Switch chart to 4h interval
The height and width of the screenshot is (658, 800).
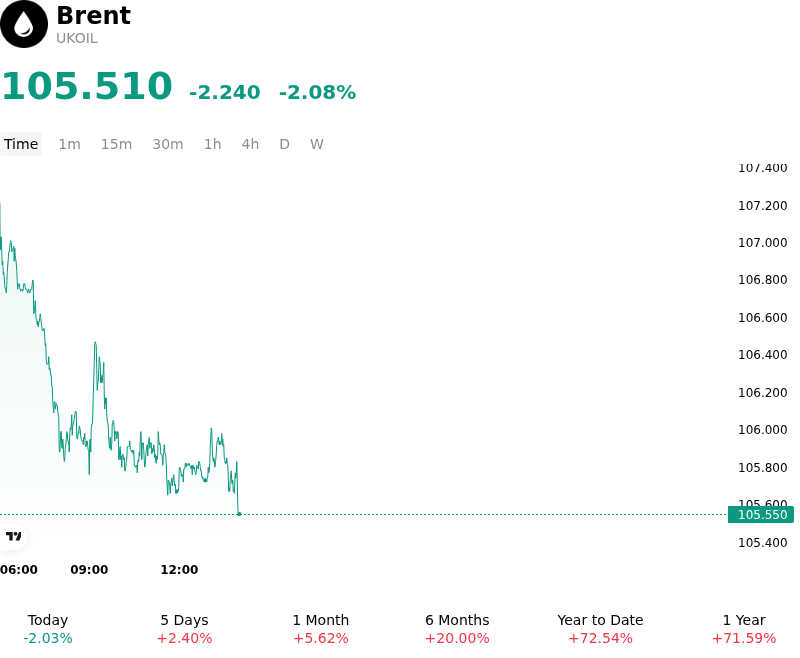tap(250, 144)
